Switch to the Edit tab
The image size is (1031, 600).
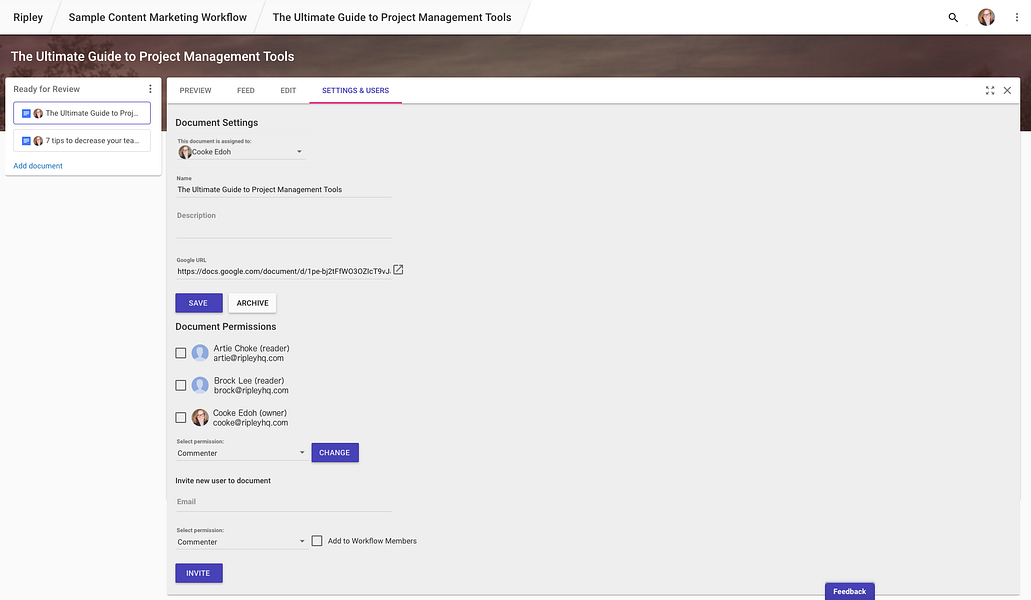(x=288, y=91)
